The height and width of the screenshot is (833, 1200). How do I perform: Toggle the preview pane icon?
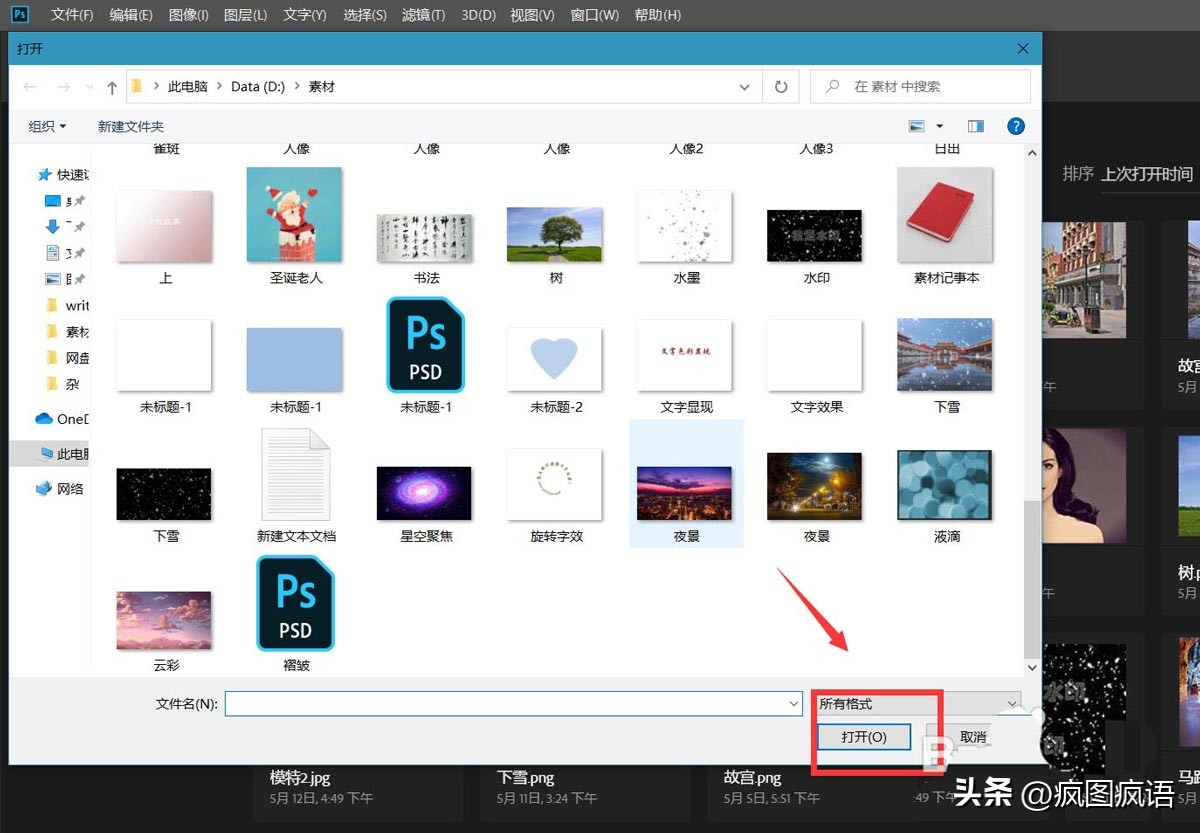[976, 125]
